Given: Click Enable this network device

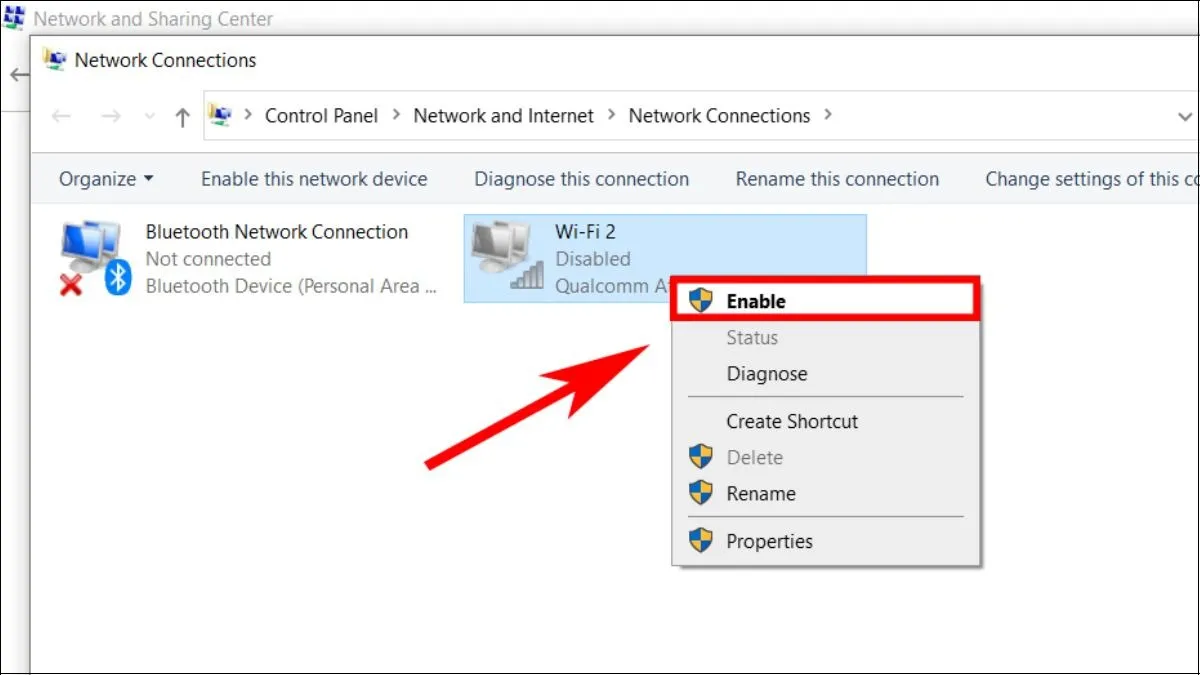Looking at the screenshot, I should [314, 179].
